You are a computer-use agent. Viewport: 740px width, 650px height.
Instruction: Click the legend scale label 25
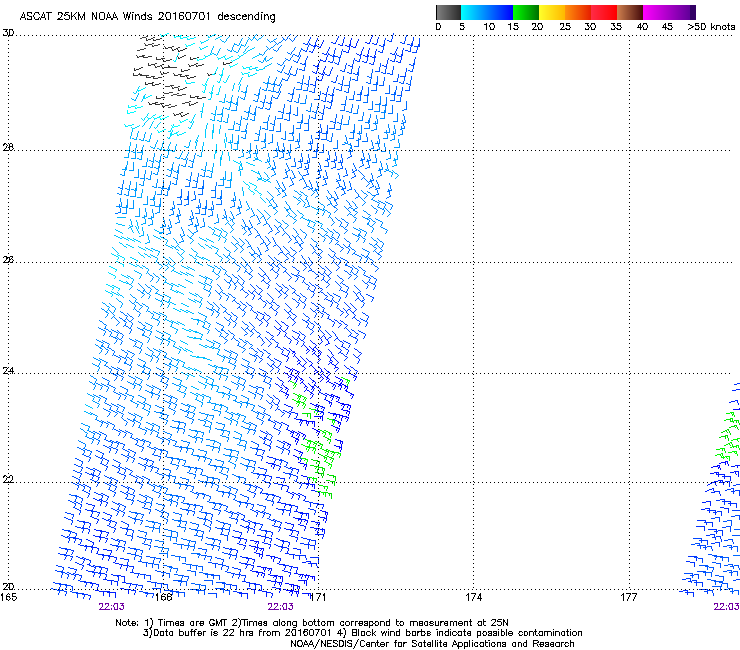pos(565,27)
